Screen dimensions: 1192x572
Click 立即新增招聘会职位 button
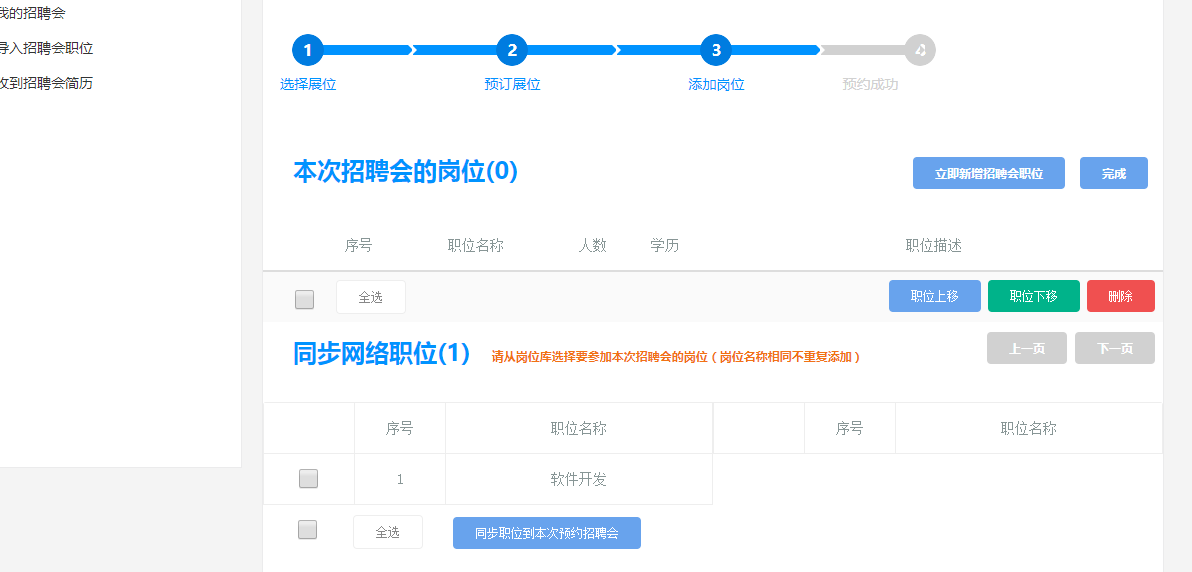pyautogui.click(x=988, y=173)
